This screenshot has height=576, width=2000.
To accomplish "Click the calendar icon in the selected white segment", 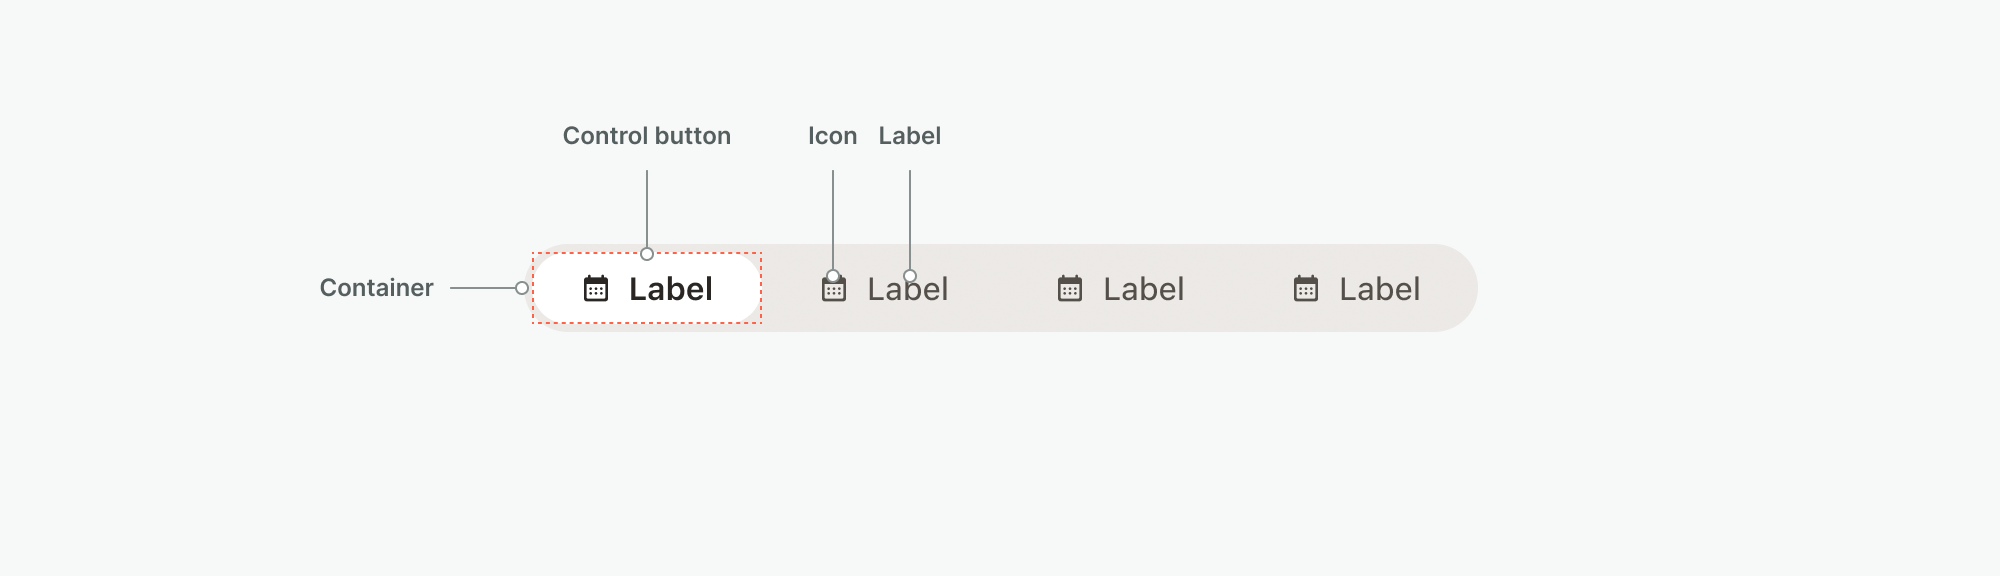I will click(x=596, y=289).
